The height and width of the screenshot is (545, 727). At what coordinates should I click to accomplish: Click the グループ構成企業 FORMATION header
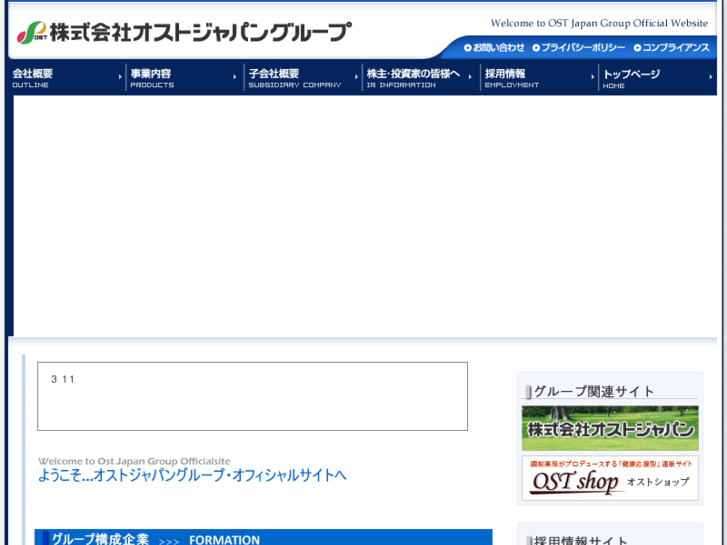click(263, 538)
